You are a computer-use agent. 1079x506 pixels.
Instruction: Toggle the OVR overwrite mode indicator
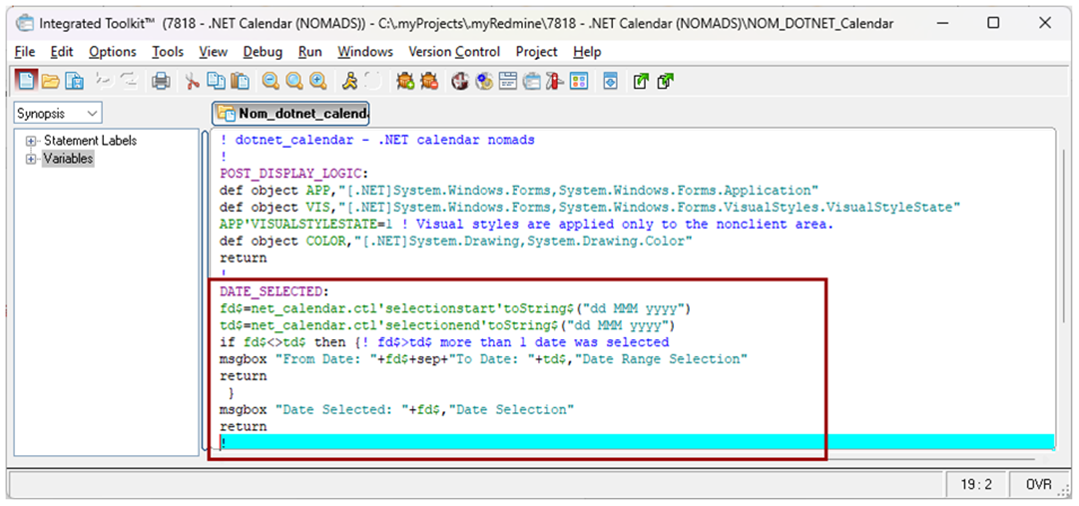1038,484
